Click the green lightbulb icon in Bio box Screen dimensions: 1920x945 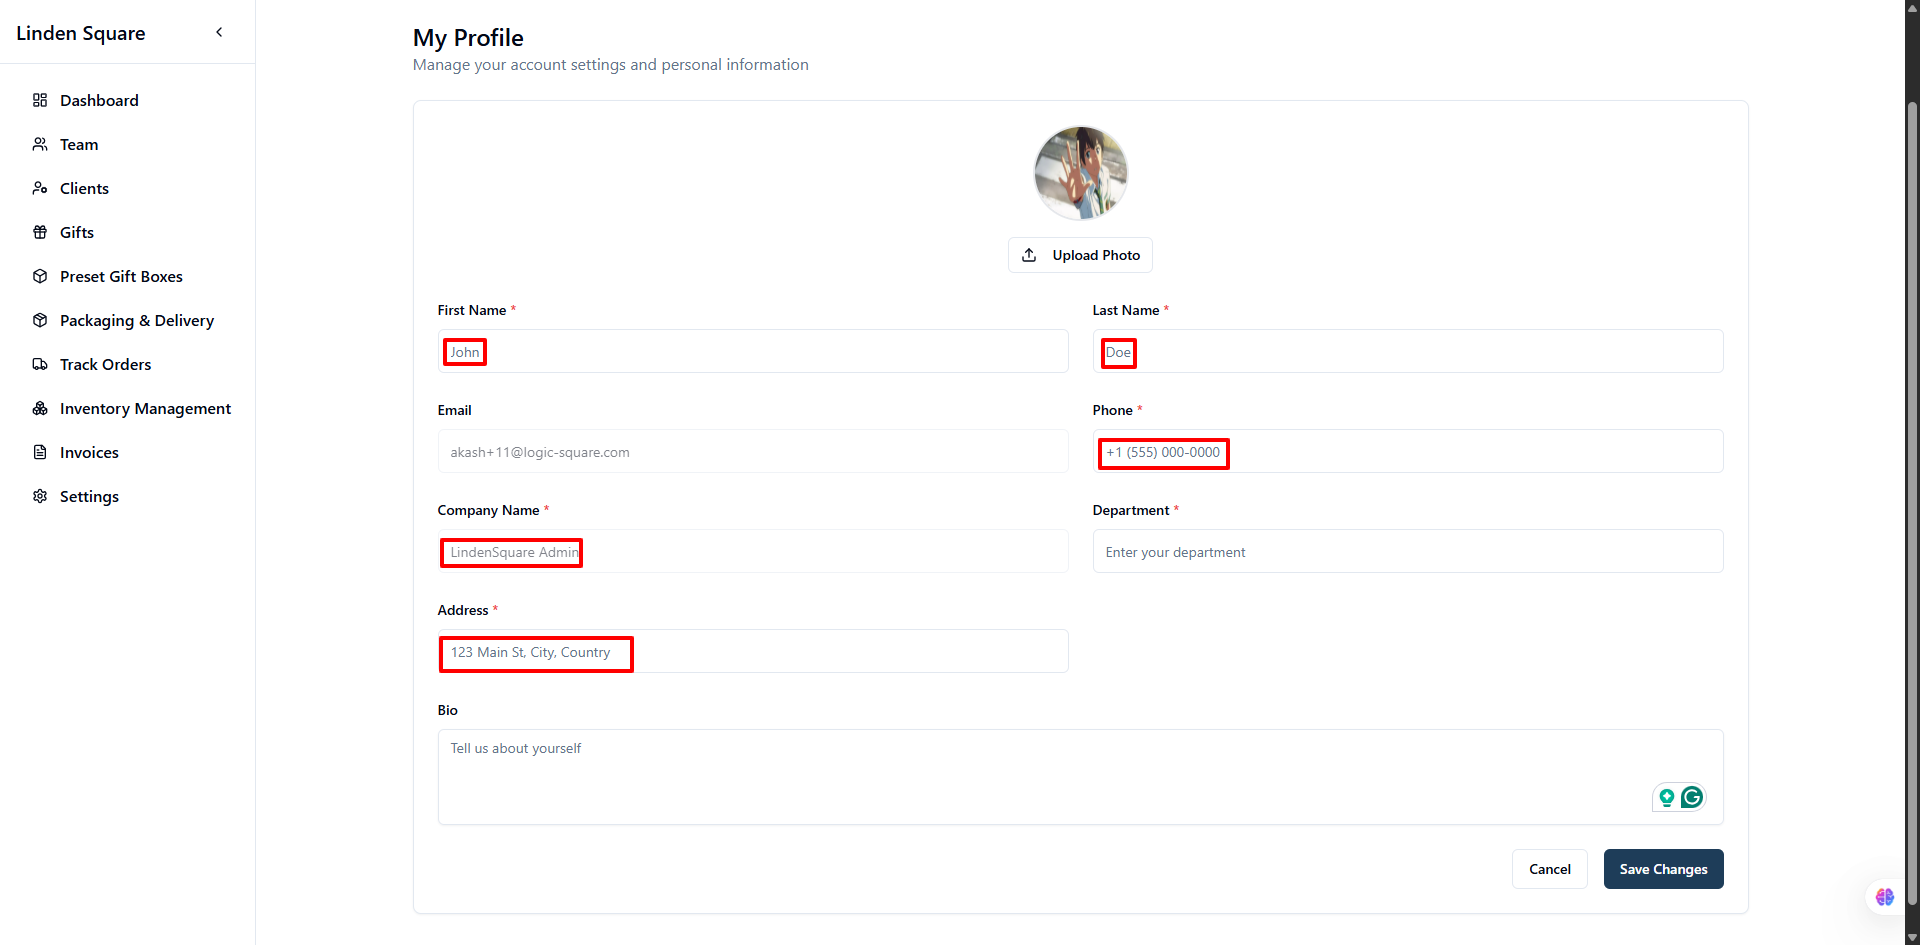1666,797
